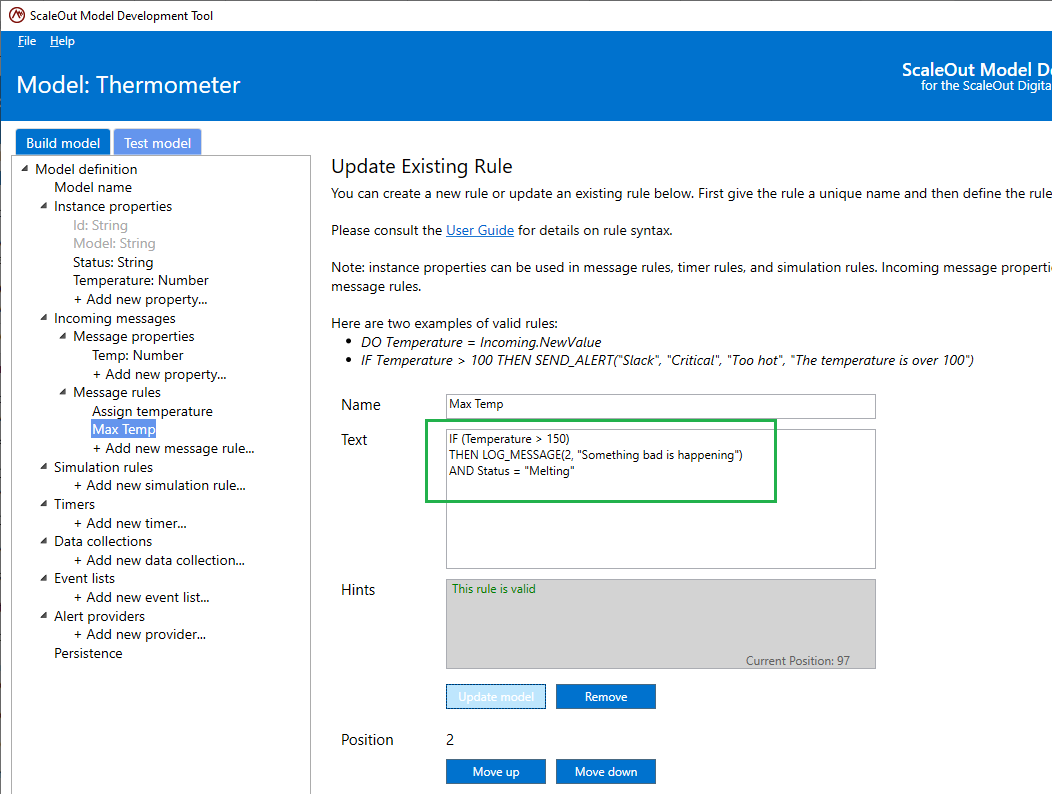Viewport: 1052px width, 794px height.
Task: Select Persistence in the tree
Action: 88,653
